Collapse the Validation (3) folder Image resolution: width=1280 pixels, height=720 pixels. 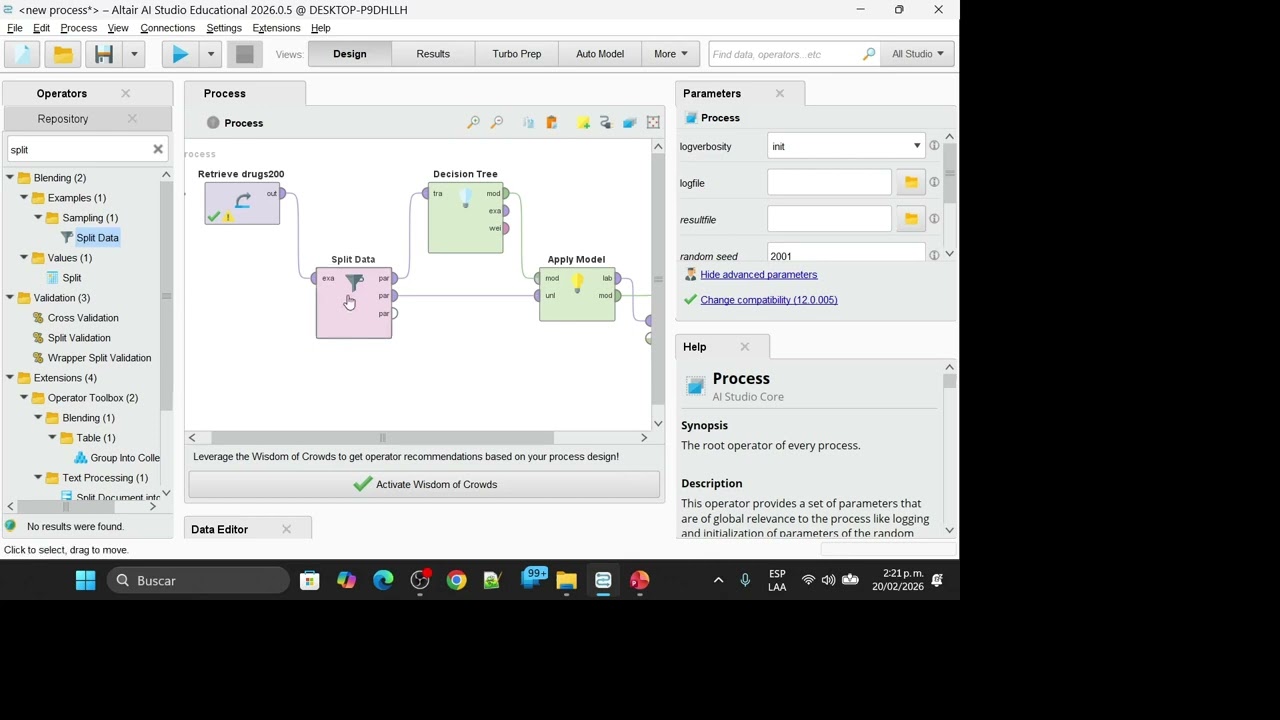tap(10, 298)
